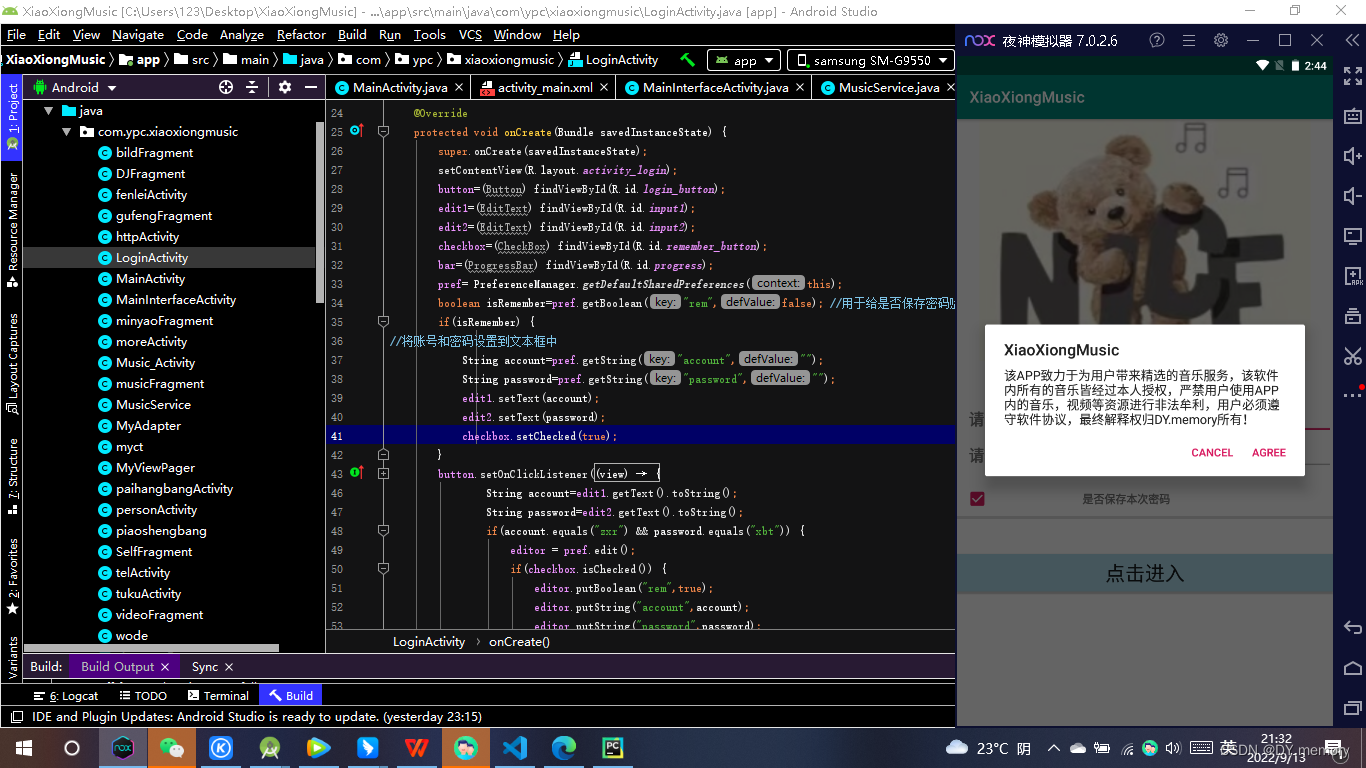Select MyViewPager class in project tree
Image resolution: width=1366 pixels, height=768 pixels.
(155, 468)
